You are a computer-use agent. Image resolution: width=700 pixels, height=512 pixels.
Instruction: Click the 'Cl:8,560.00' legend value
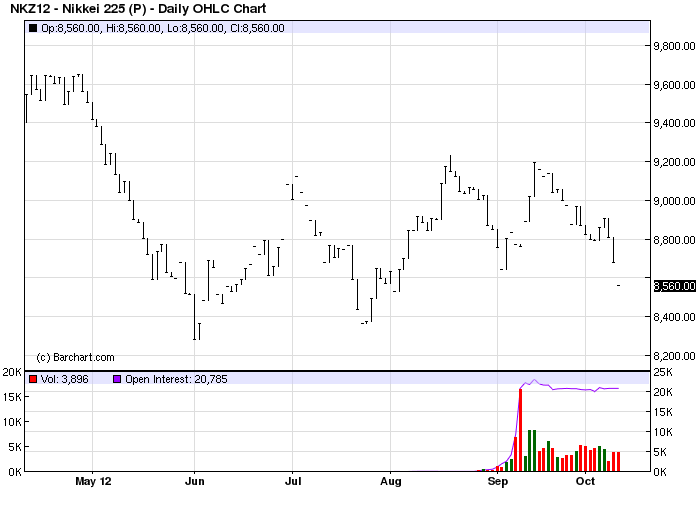257,28
